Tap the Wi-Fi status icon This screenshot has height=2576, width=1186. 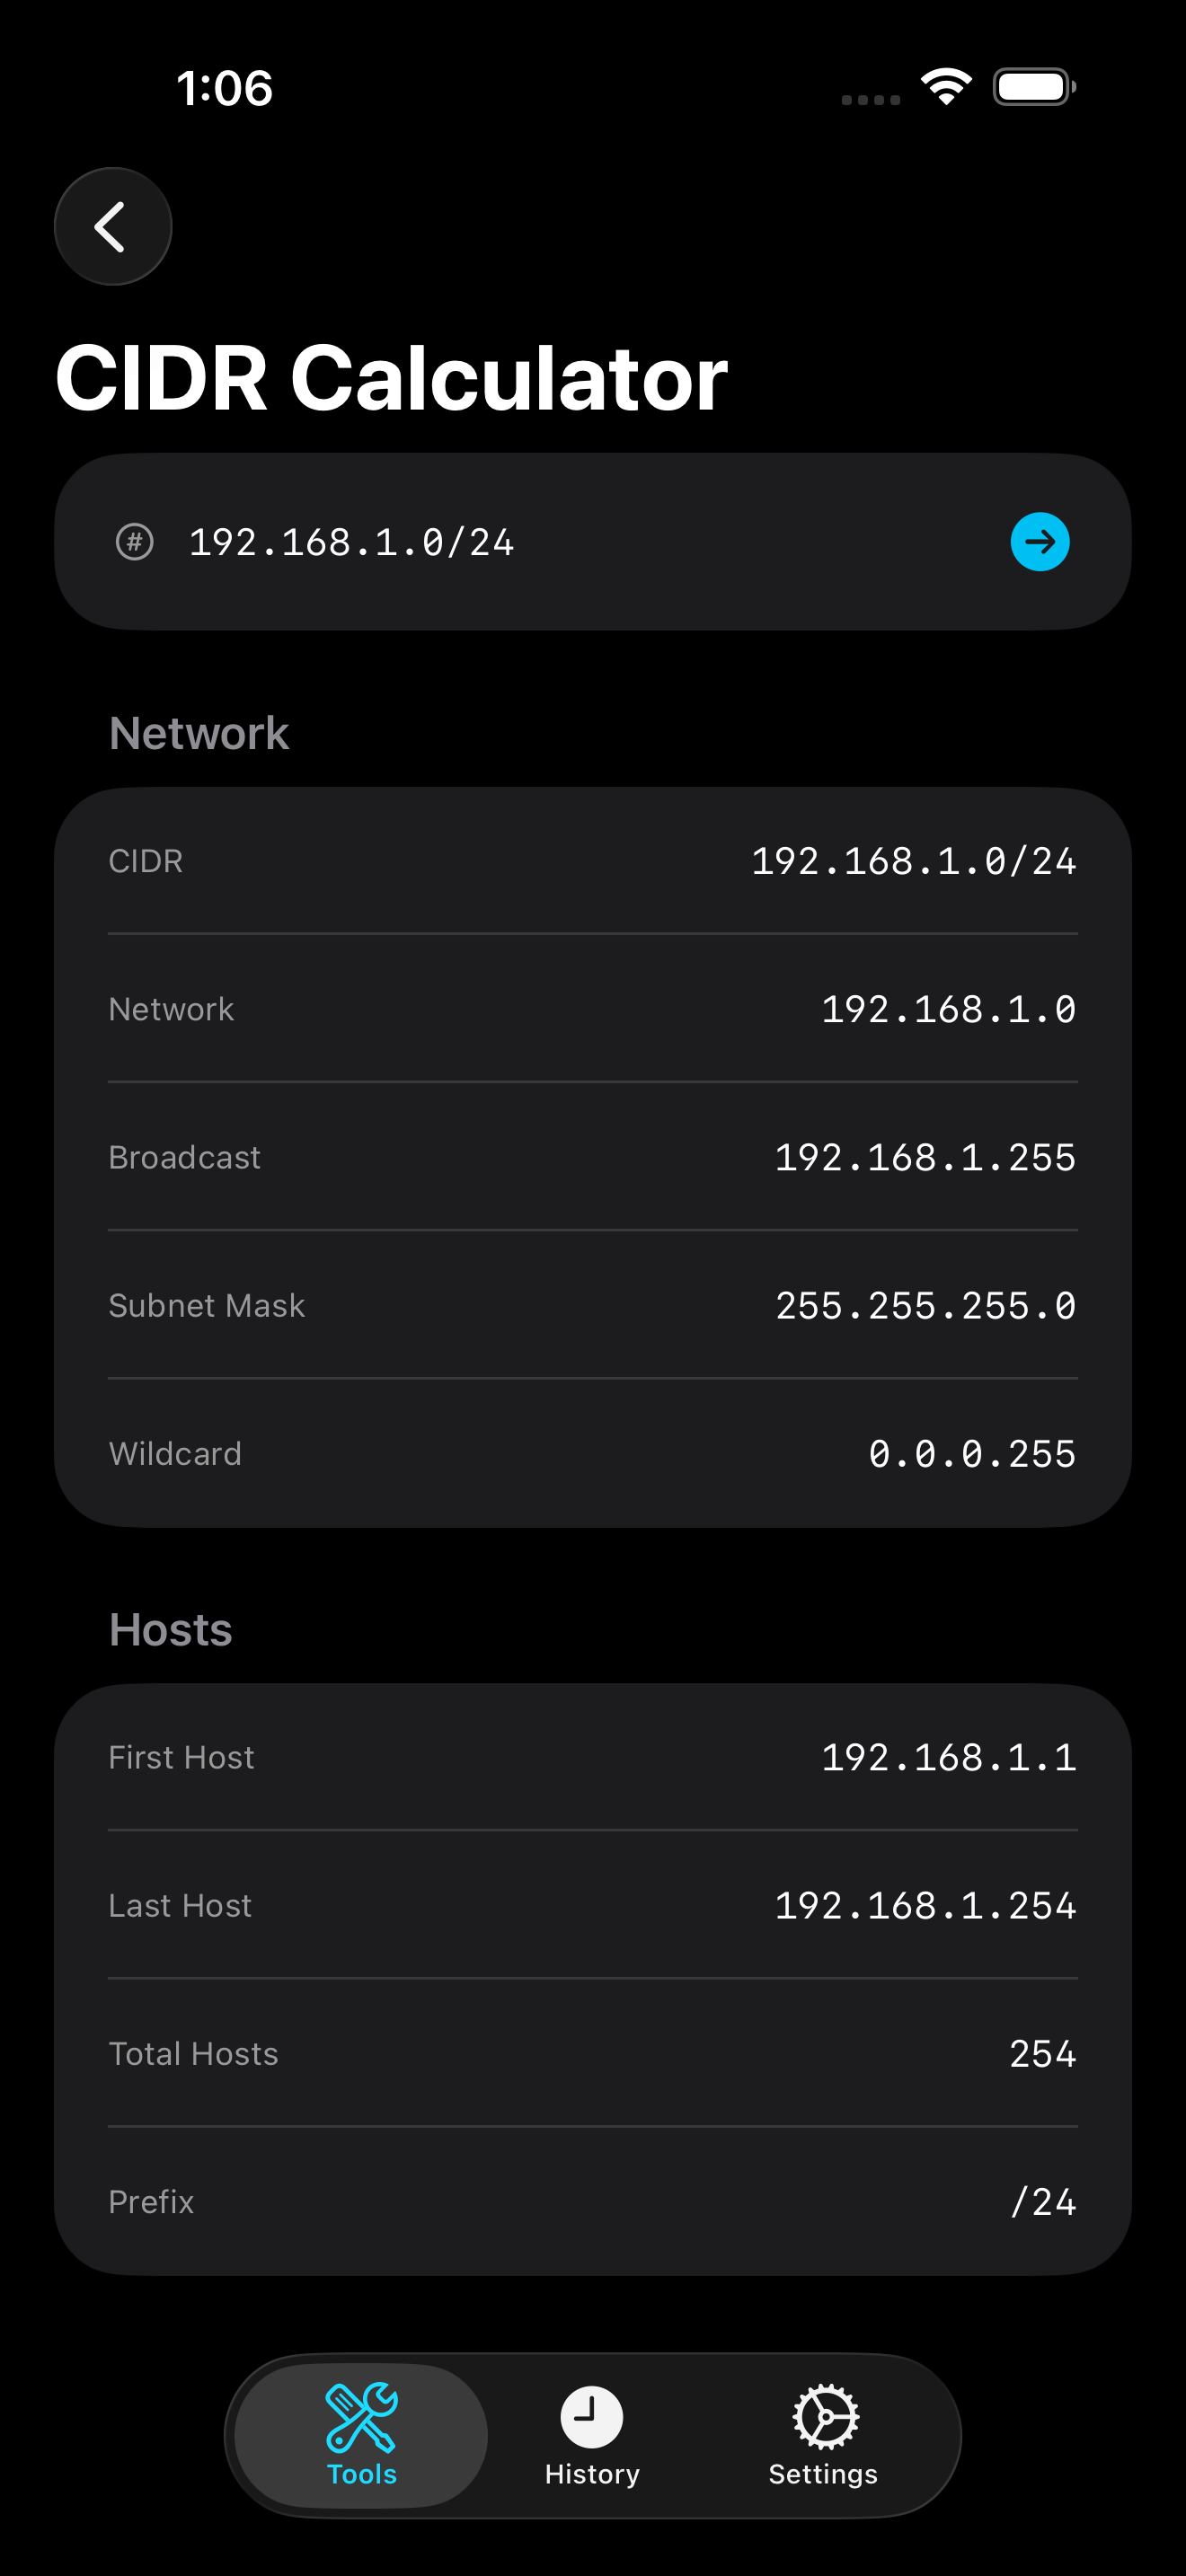[946, 87]
